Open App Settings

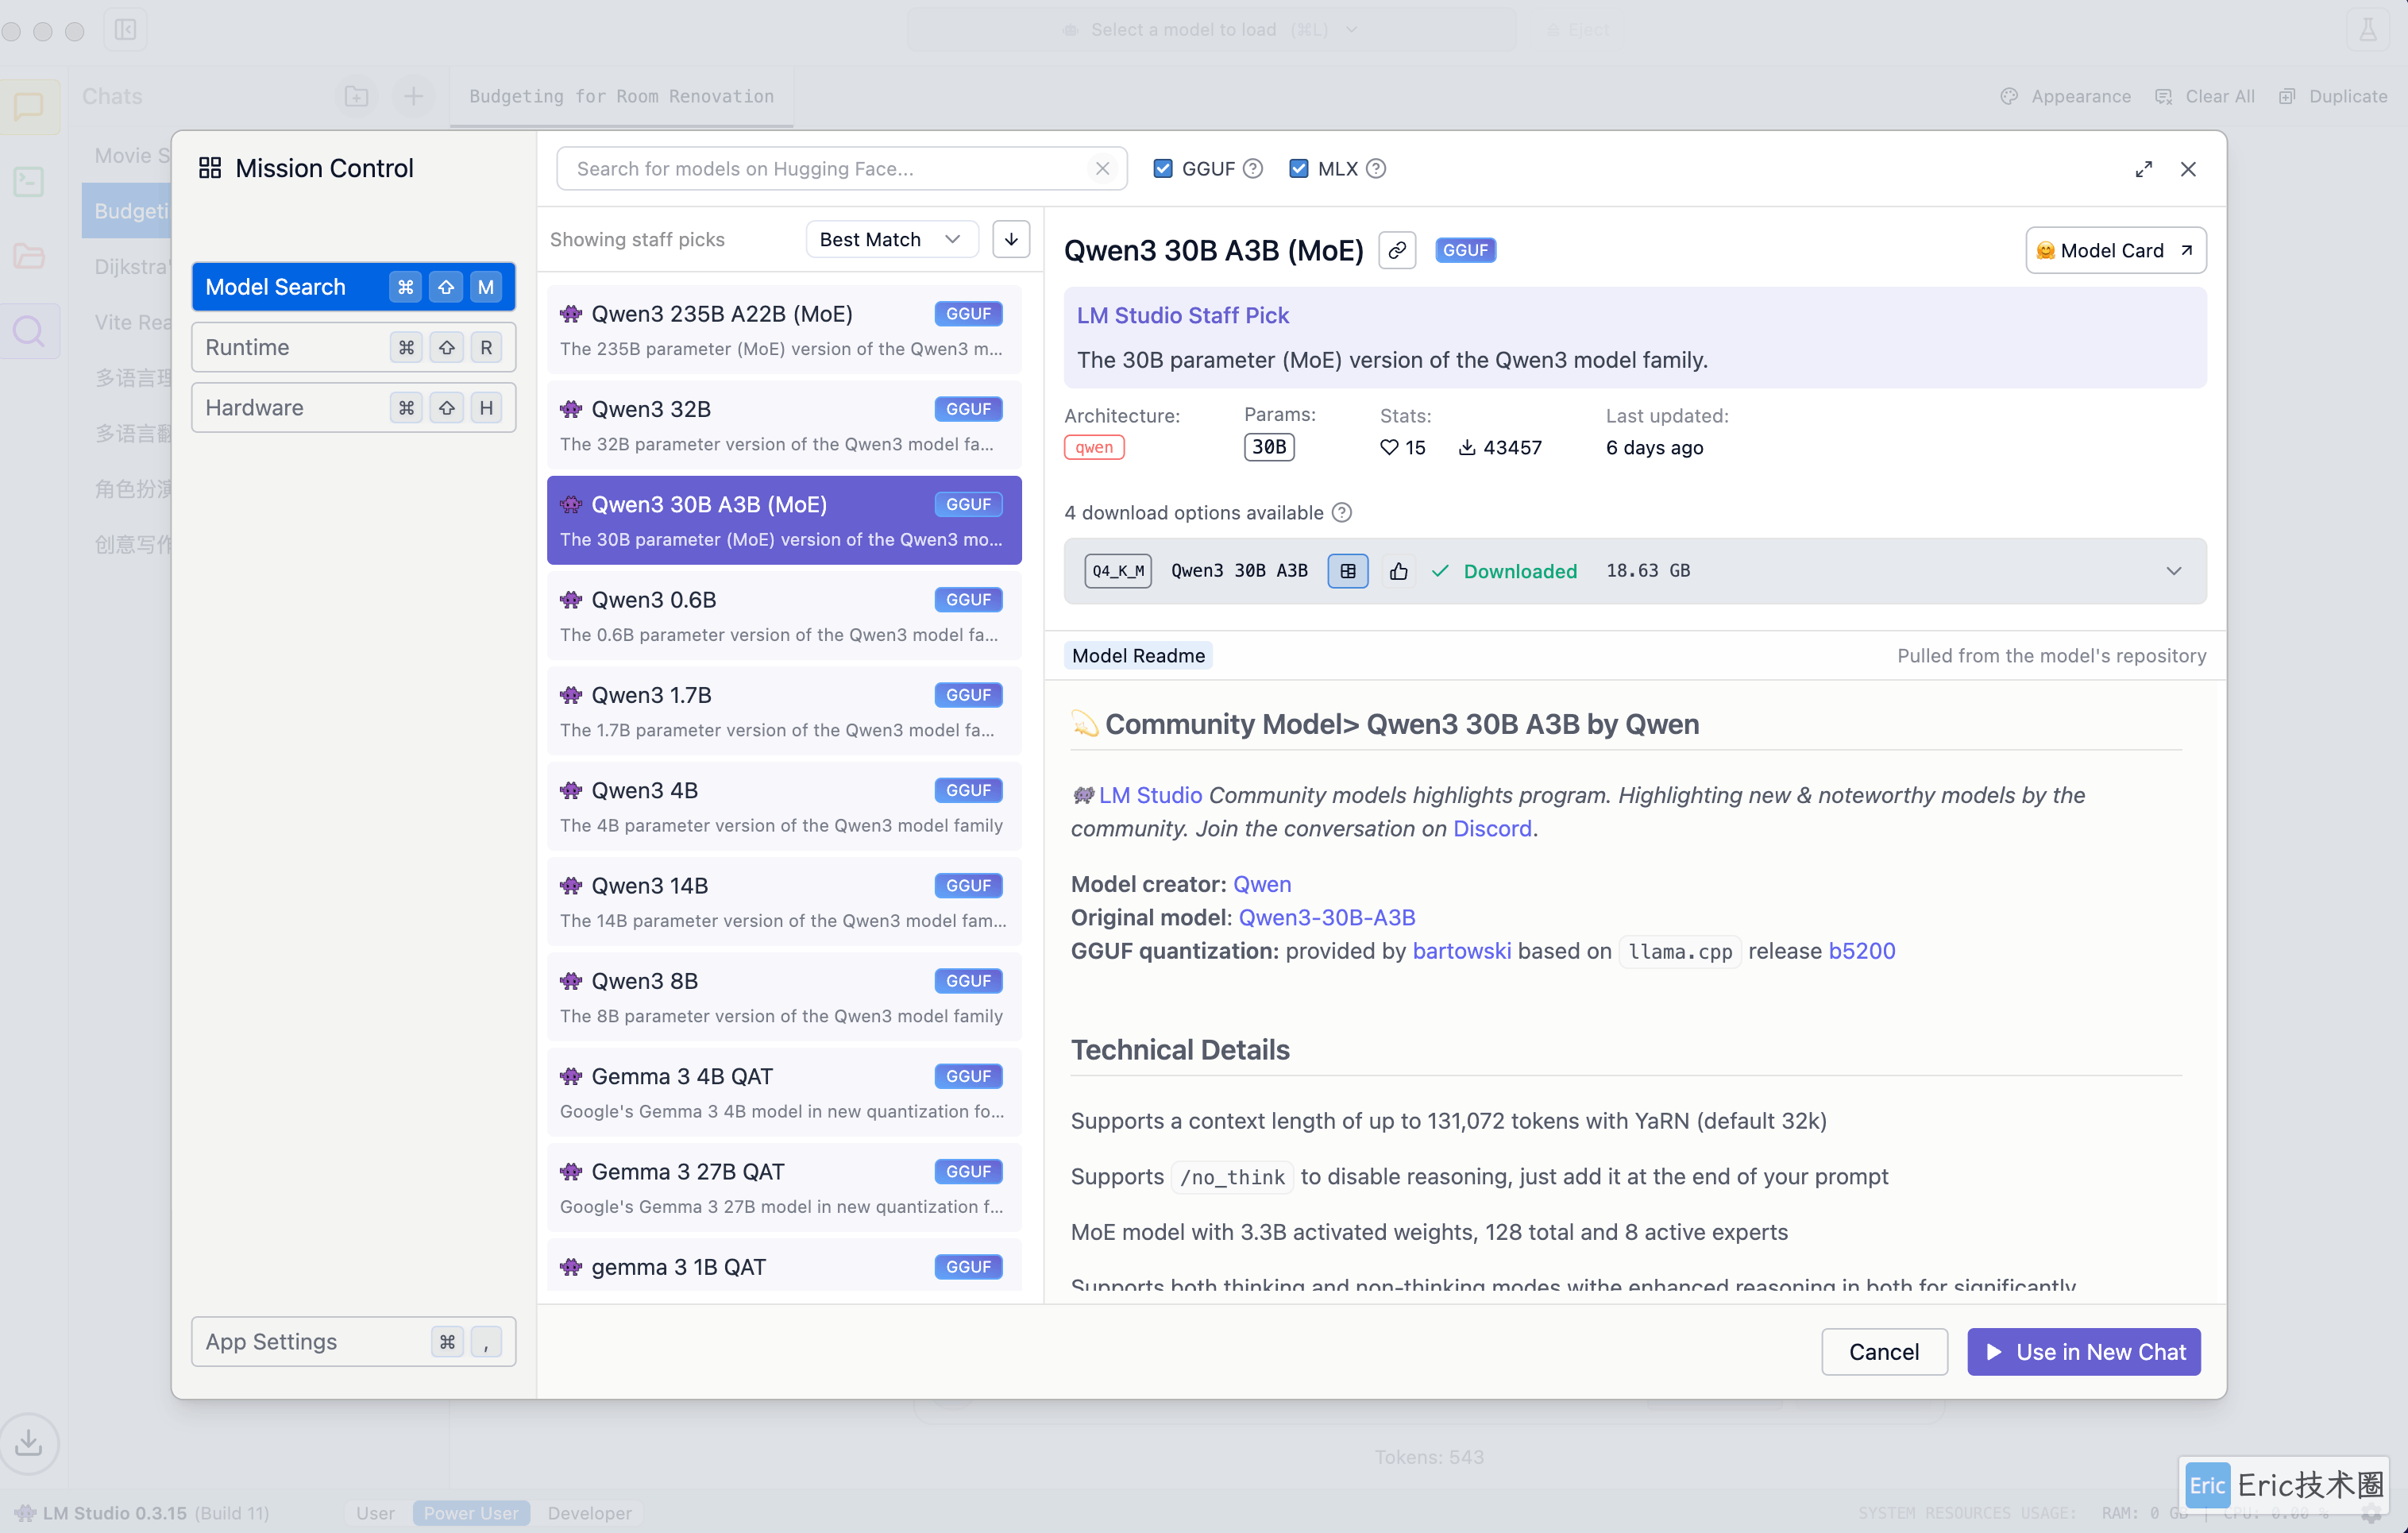354,1341
